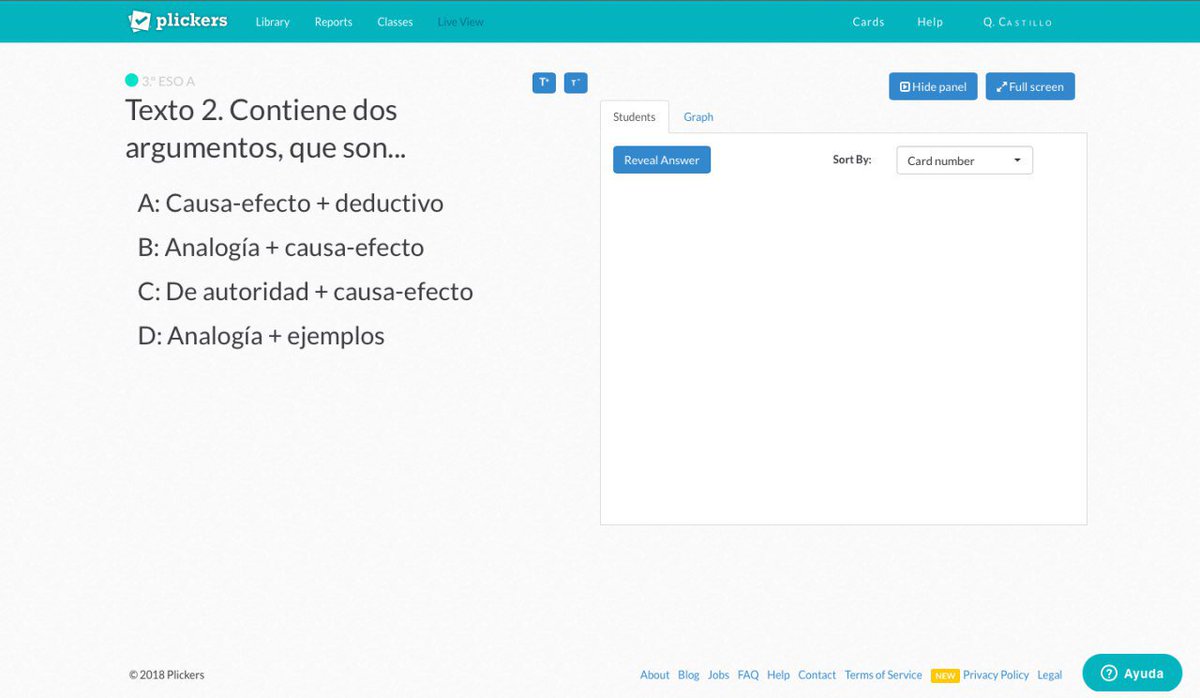The width and height of the screenshot is (1200, 698).
Task: Open the Reports page
Action: [x=333, y=22]
